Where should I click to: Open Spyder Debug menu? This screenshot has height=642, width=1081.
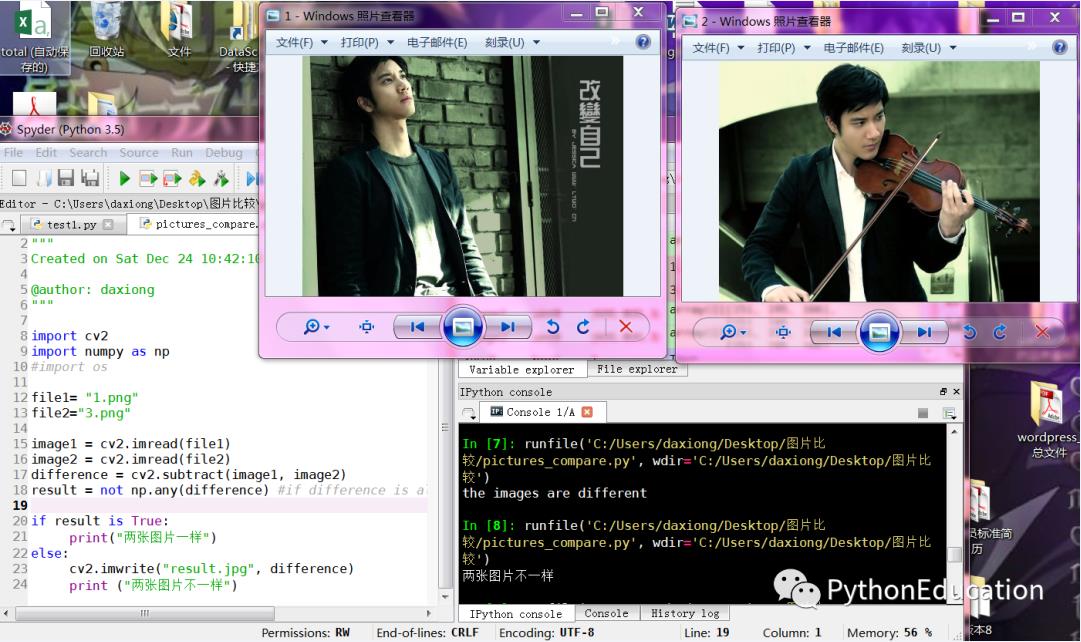point(223,152)
